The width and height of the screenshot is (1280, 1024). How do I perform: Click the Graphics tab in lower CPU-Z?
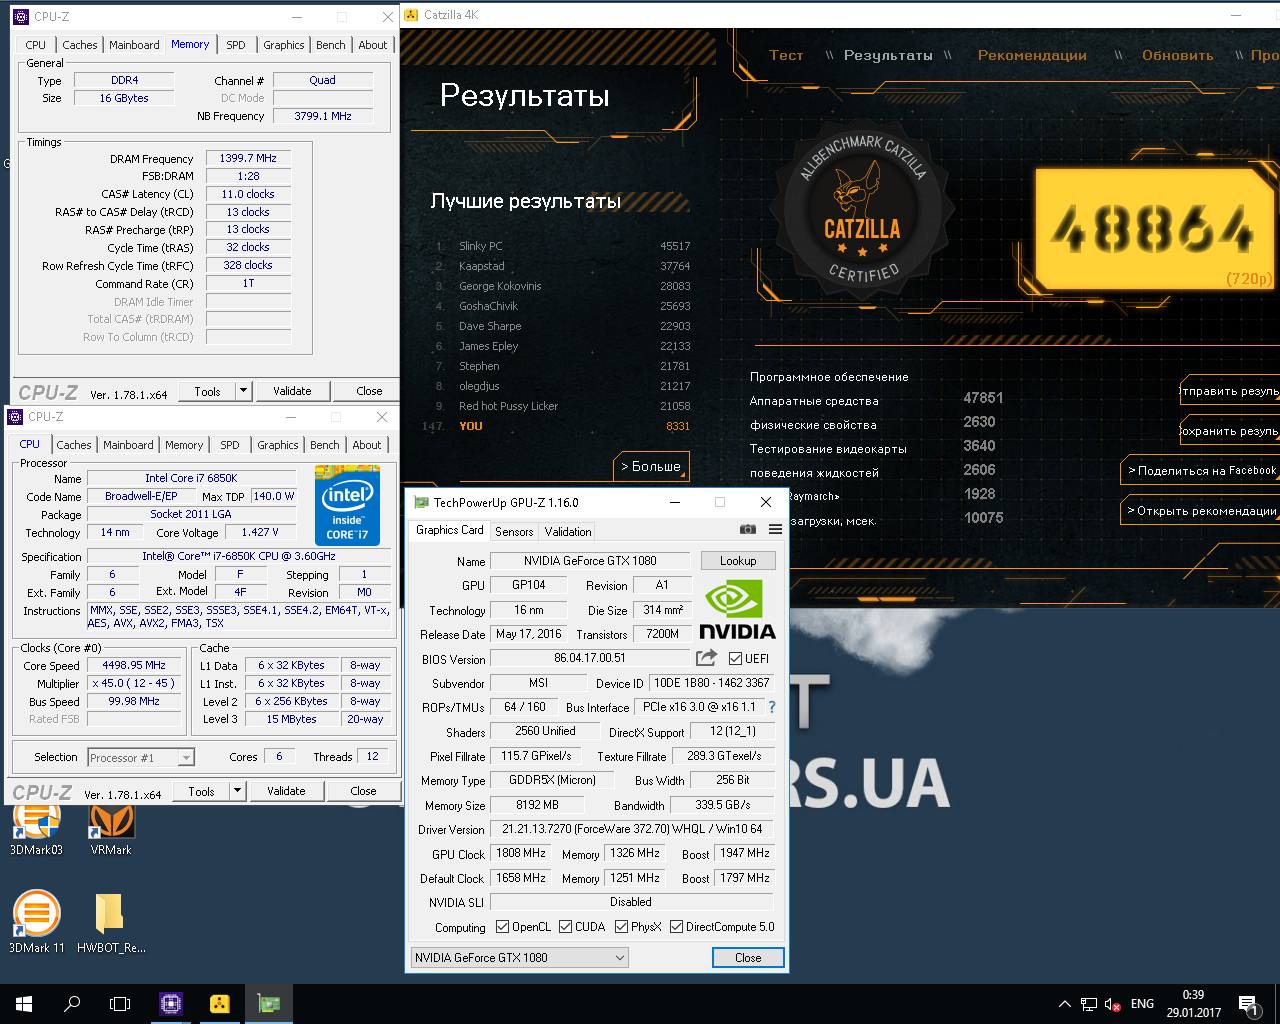tap(278, 445)
